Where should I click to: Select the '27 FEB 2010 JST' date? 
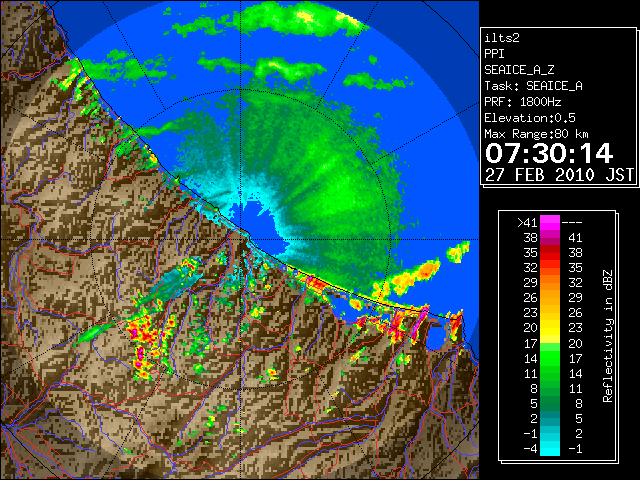(559, 175)
